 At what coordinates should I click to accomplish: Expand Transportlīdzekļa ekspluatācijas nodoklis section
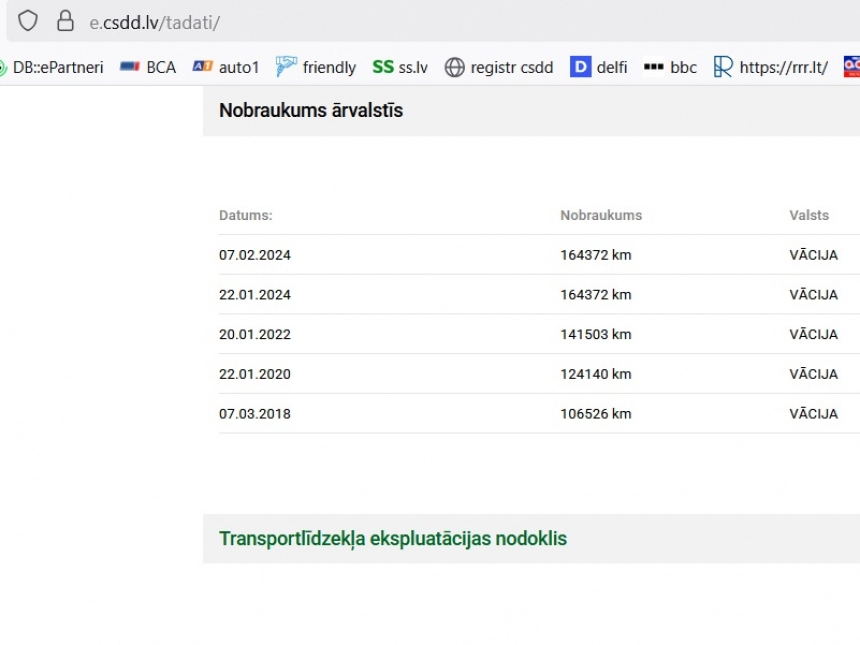393,539
